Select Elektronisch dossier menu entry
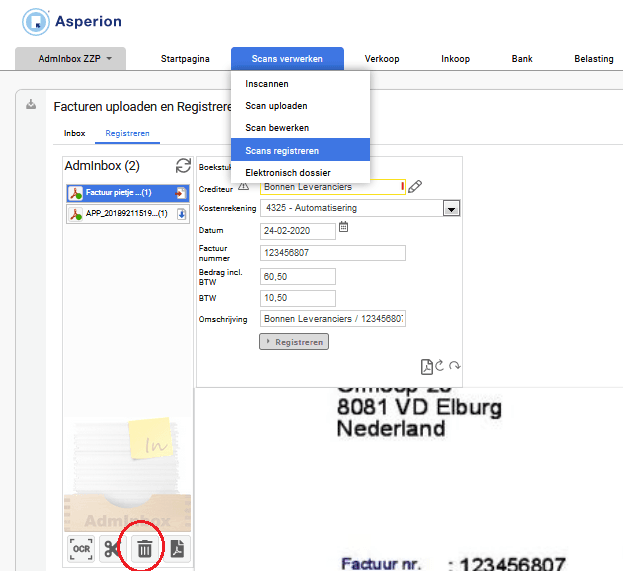This screenshot has height=571, width=623. (300, 172)
